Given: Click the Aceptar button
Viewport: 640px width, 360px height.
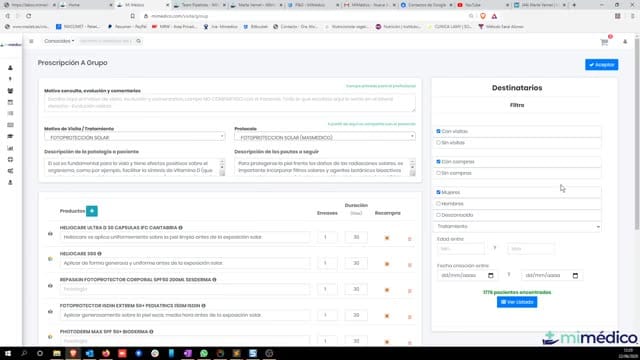Looking at the screenshot, I should coord(602,64).
